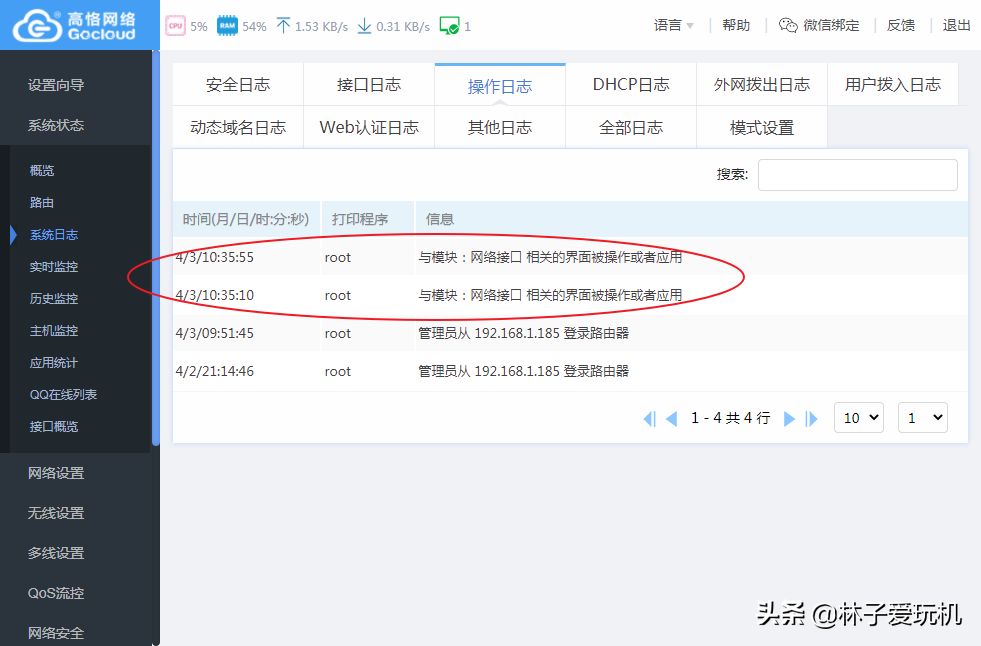Click the 搜索 search input field
Image resolution: width=981 pixels, height=646 pixels.
tap(857, 174)
